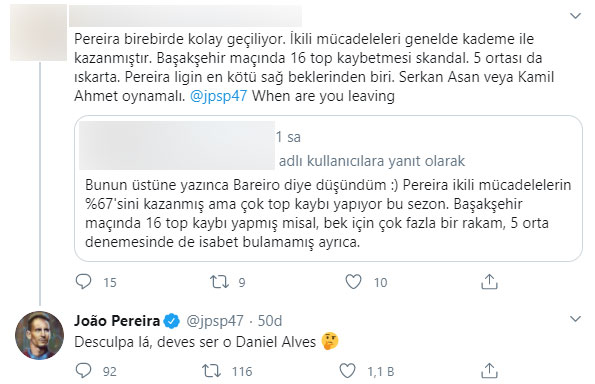Retweet João Pereira's Daniel Alves tweet
This screenshot has height=384, width=595.
[x=211, y=371]
